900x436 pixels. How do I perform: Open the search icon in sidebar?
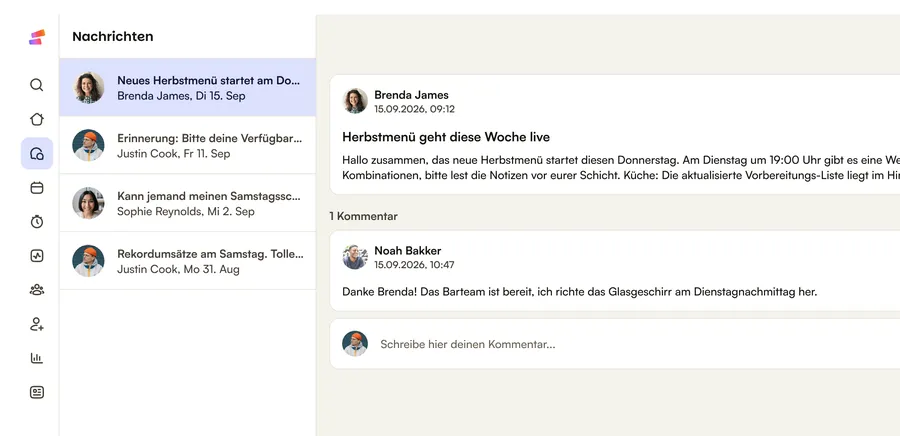(37, 85)
